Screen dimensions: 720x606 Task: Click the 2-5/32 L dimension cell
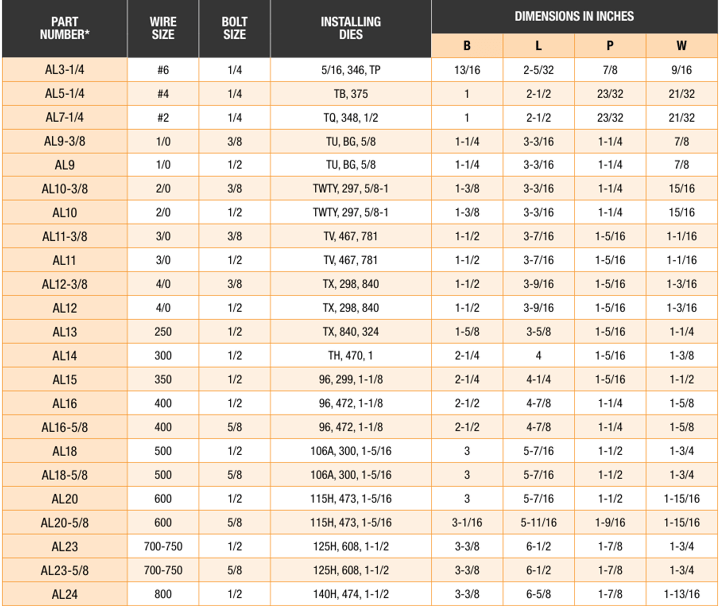point(538,70)
